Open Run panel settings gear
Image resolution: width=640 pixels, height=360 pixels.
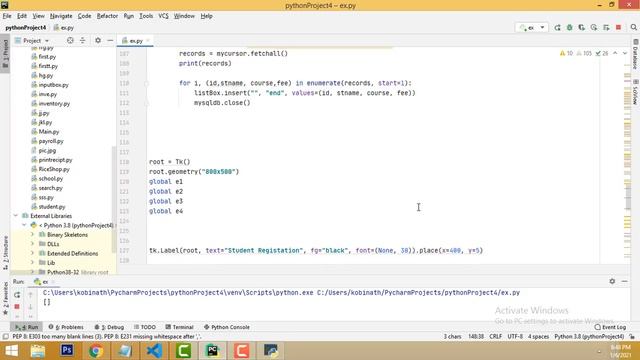click(612, 281)
